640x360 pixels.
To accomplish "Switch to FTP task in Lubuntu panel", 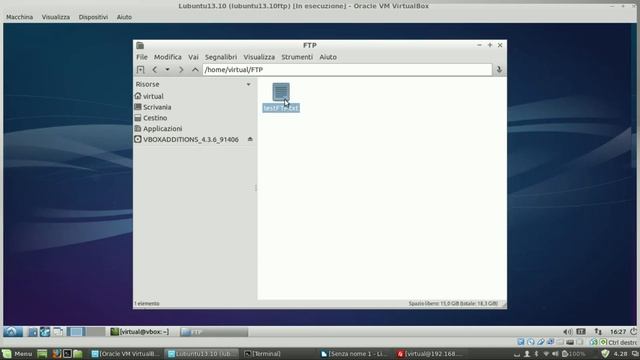I will [214, 332].
